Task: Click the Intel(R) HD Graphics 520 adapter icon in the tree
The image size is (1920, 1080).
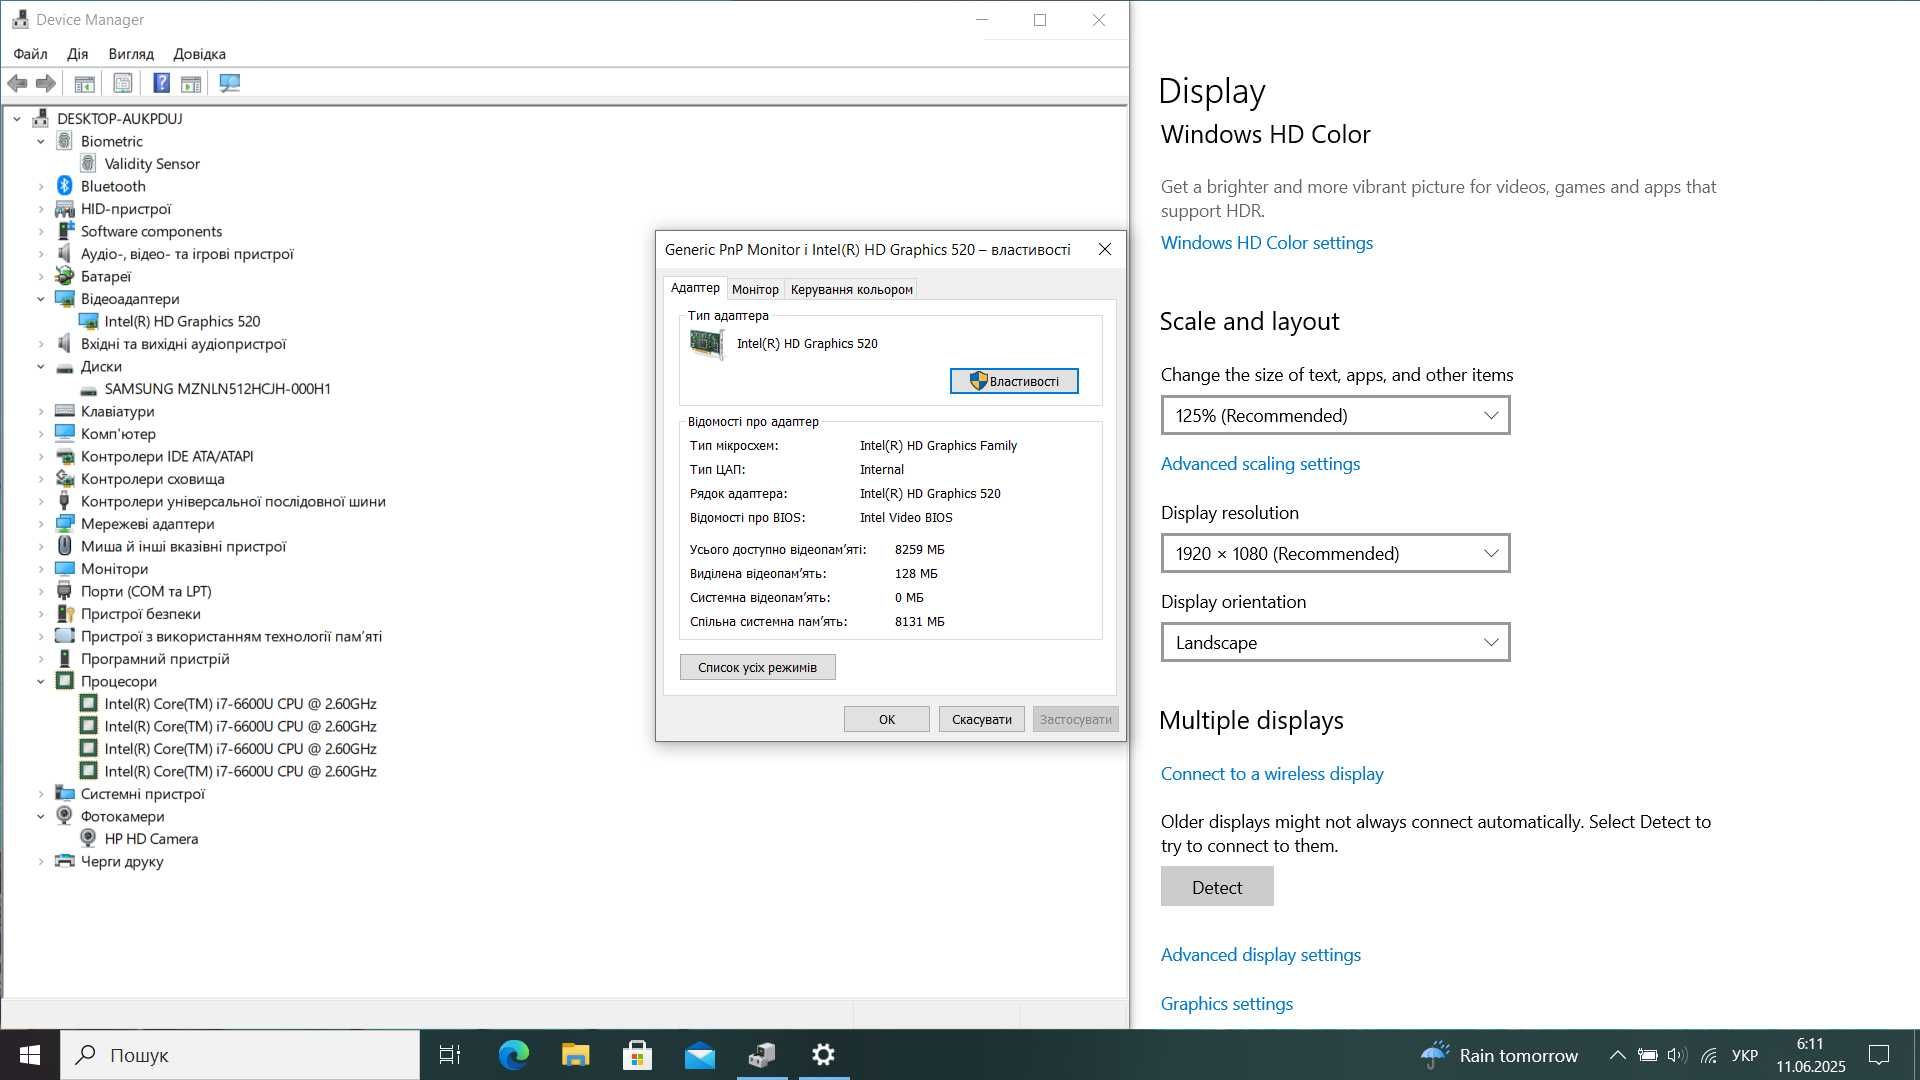Action: click(88, 321)
